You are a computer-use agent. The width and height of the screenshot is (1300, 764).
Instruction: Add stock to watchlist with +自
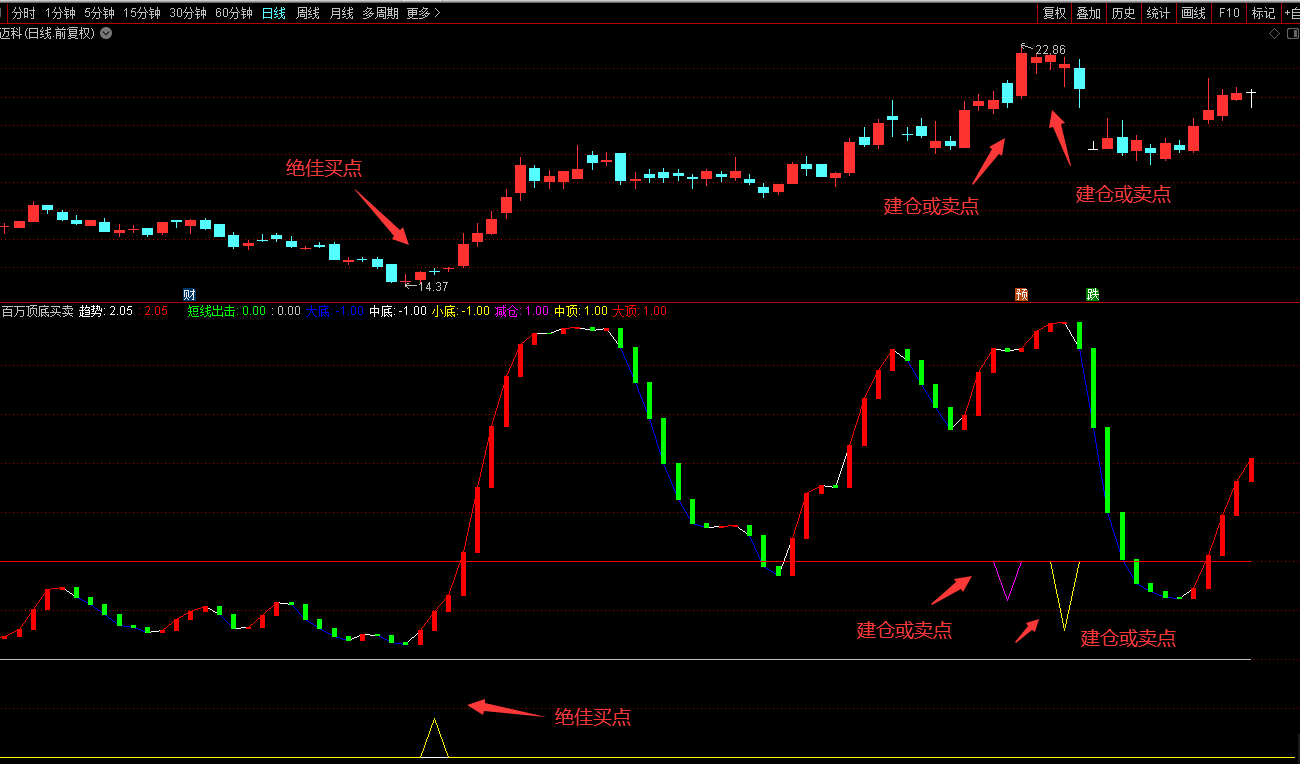(1291, 13)
